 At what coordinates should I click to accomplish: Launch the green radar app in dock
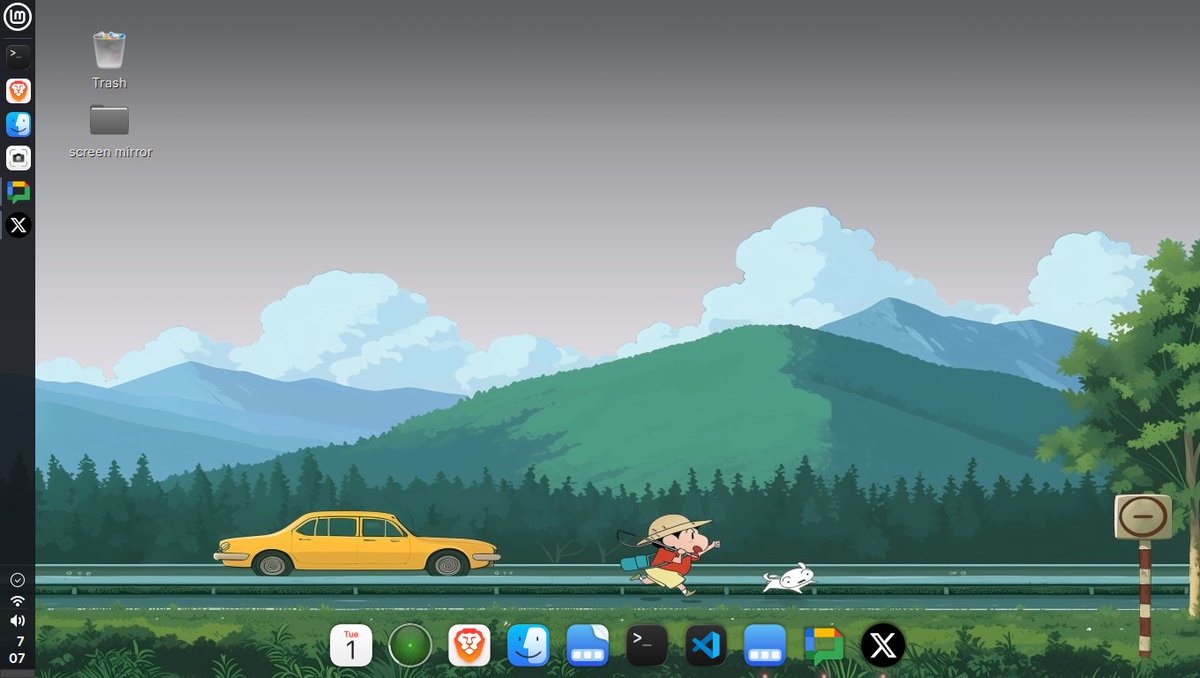(x=410, y=645)
